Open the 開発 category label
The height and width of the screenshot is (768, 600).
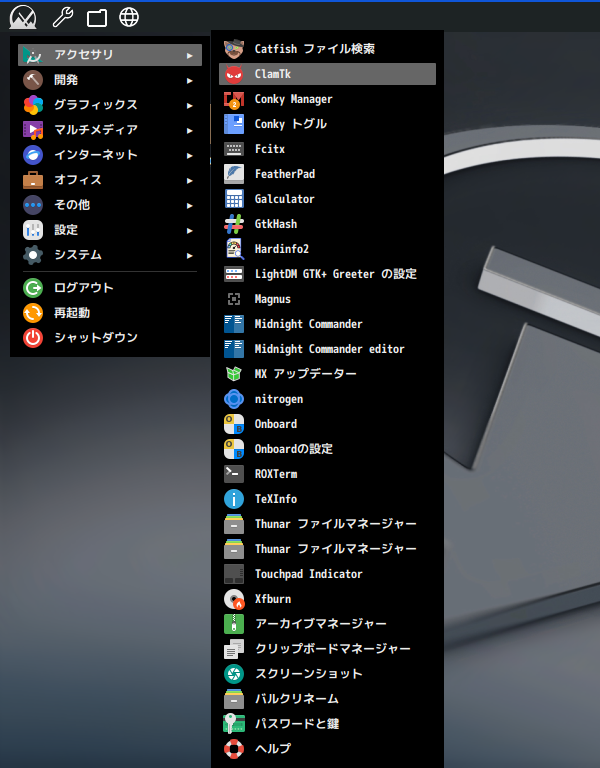(x=66, y=80)
